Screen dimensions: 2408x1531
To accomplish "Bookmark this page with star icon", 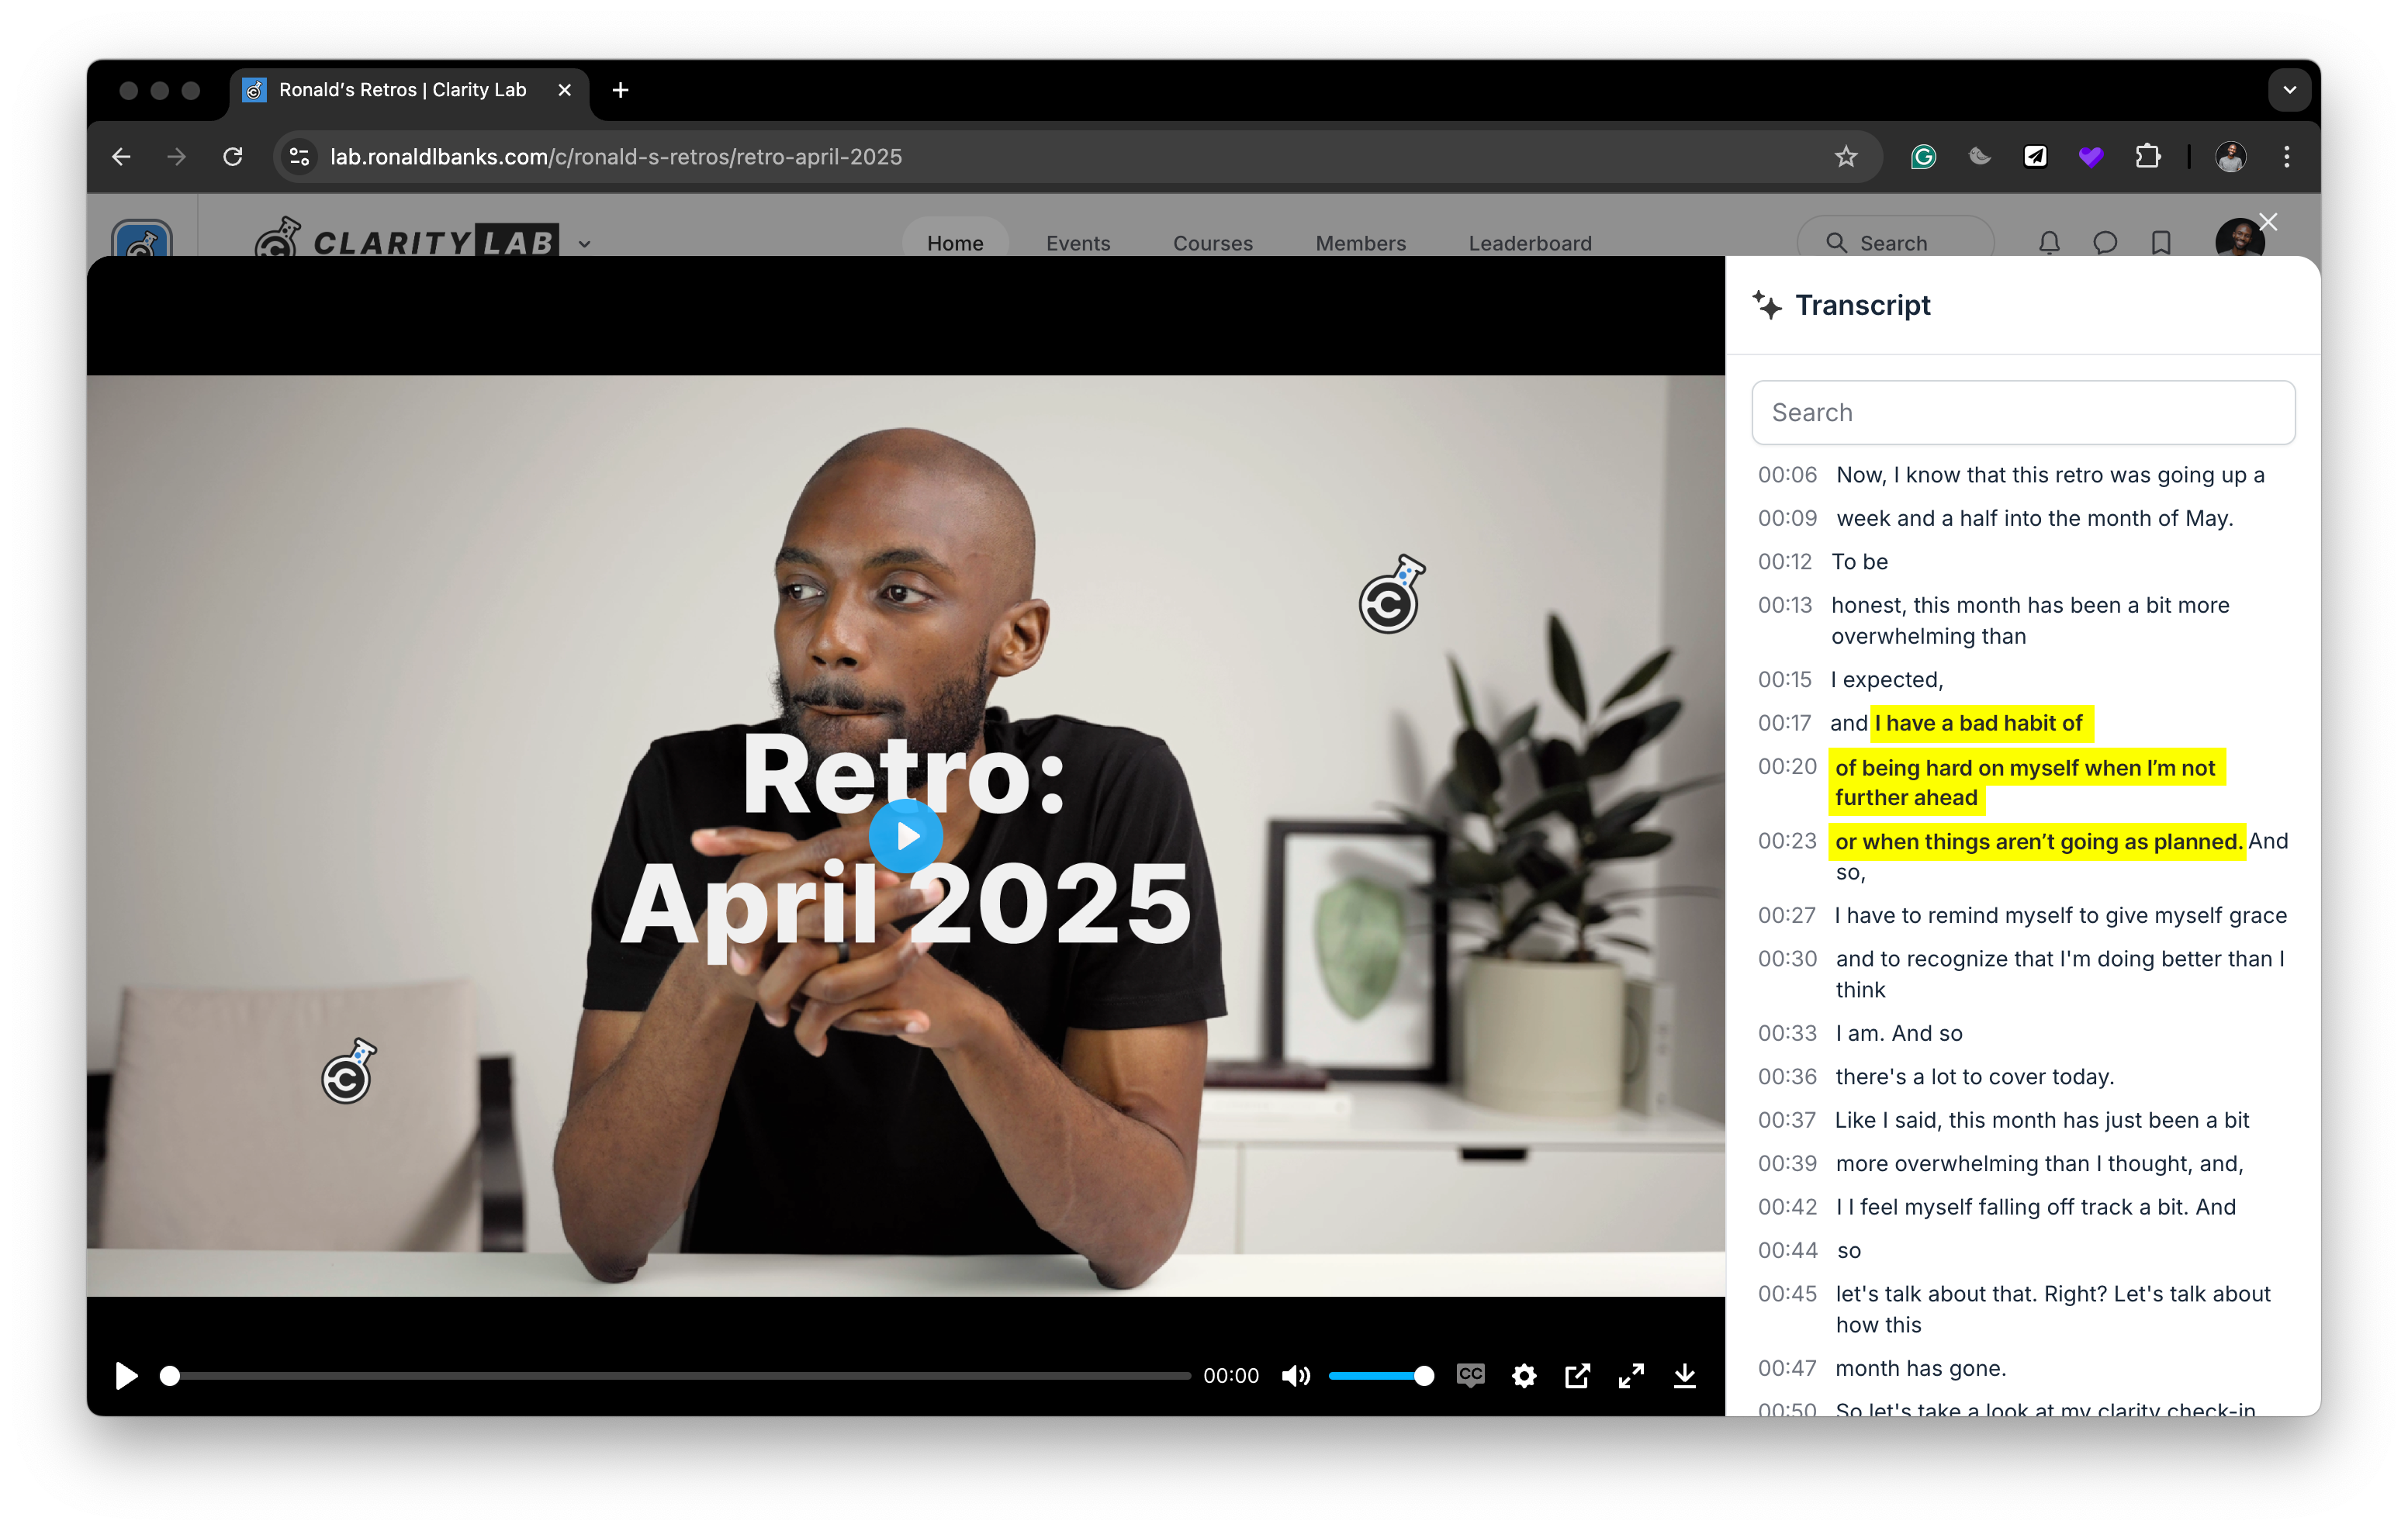I will 1845,157.
